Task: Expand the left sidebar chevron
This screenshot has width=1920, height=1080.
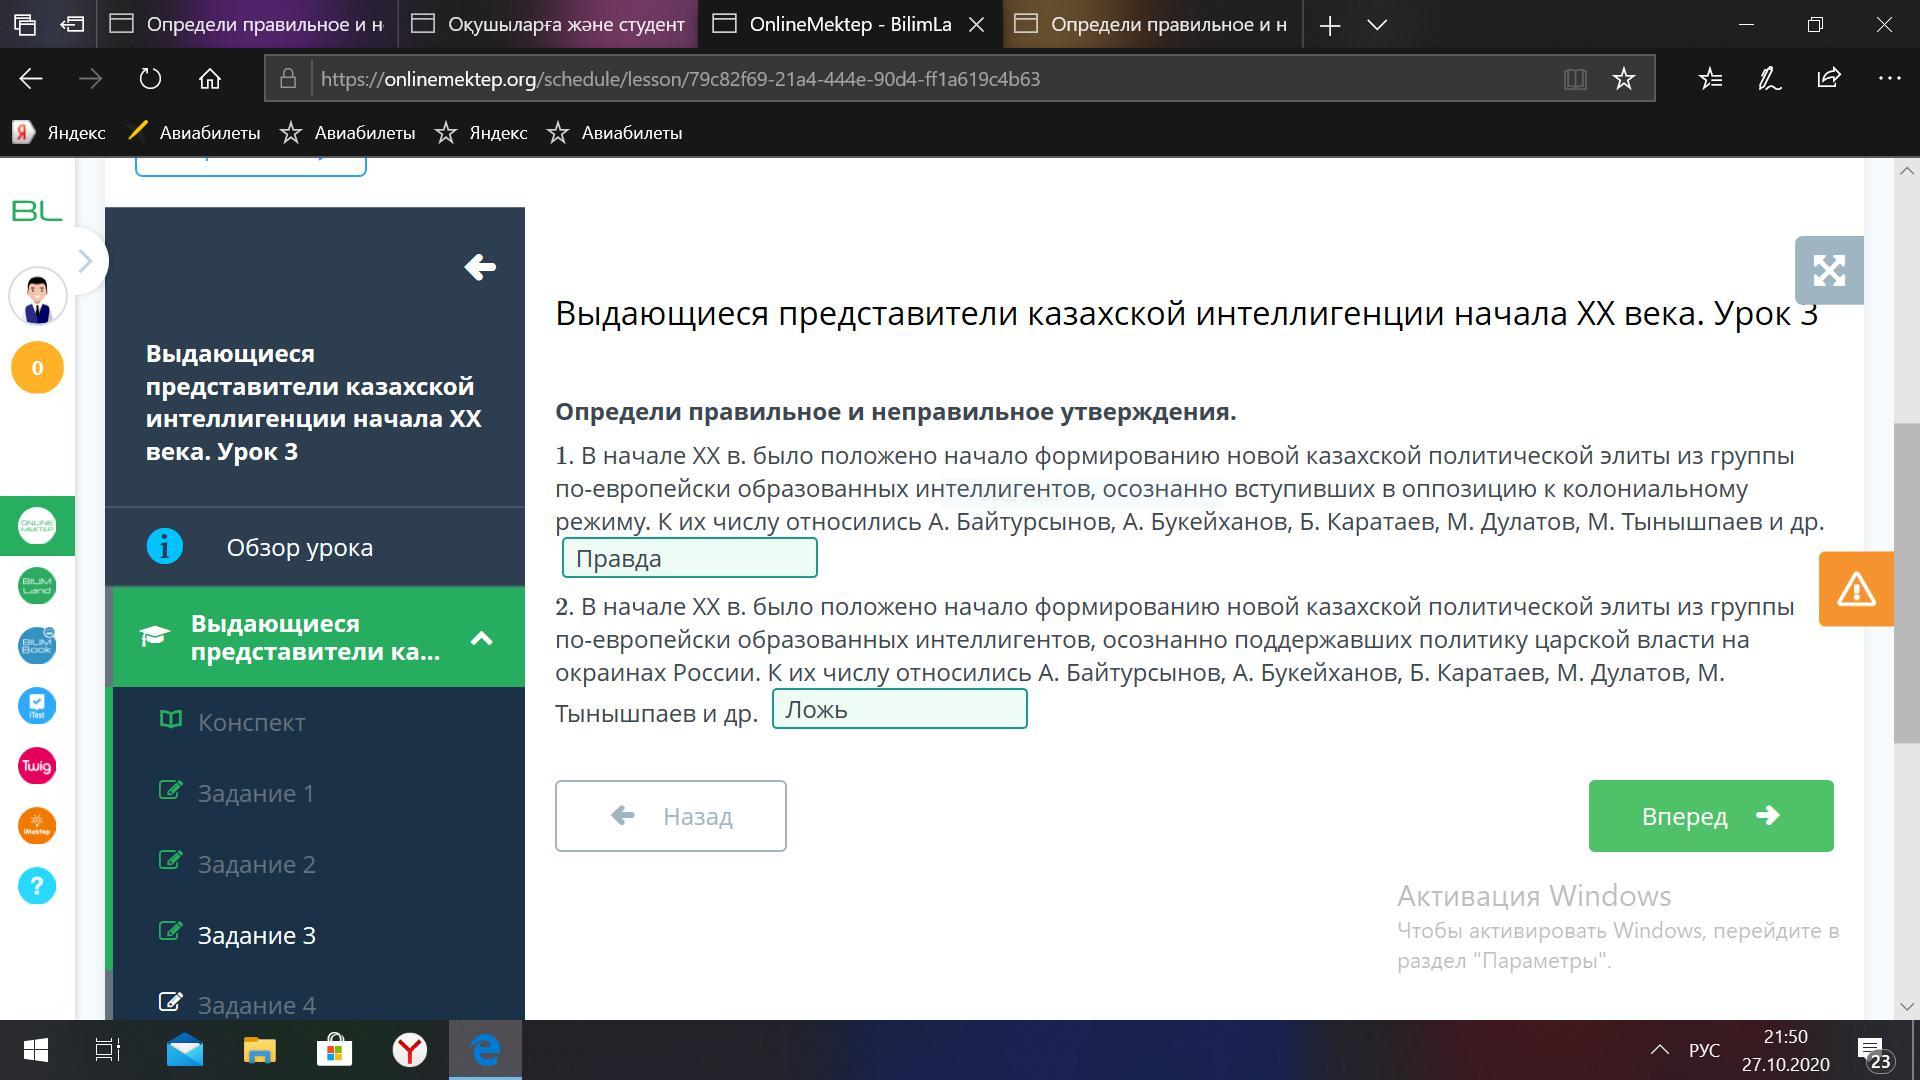Action: tap(85, 261)
